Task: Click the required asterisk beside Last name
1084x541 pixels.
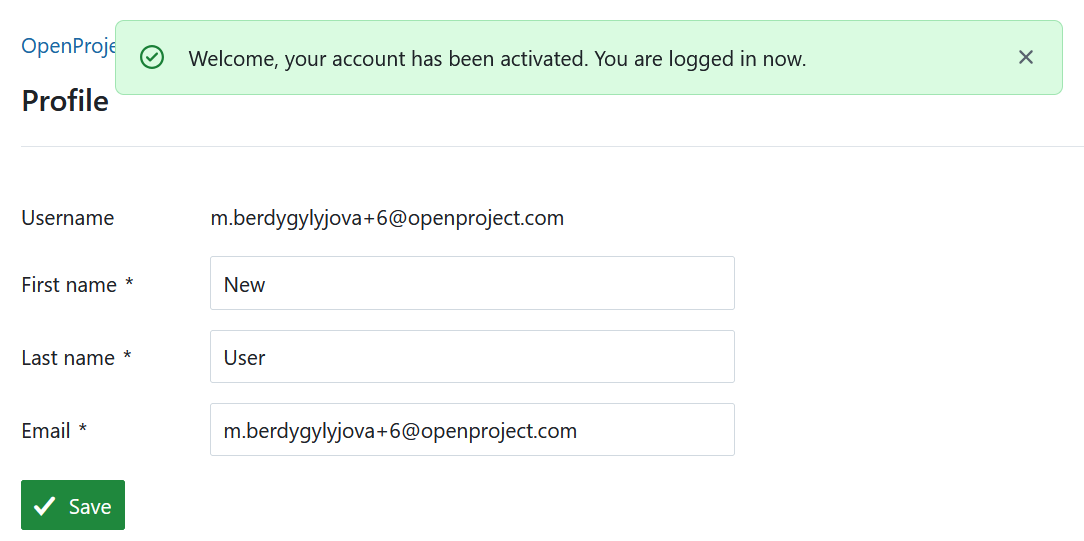Action: pos(127,358)
